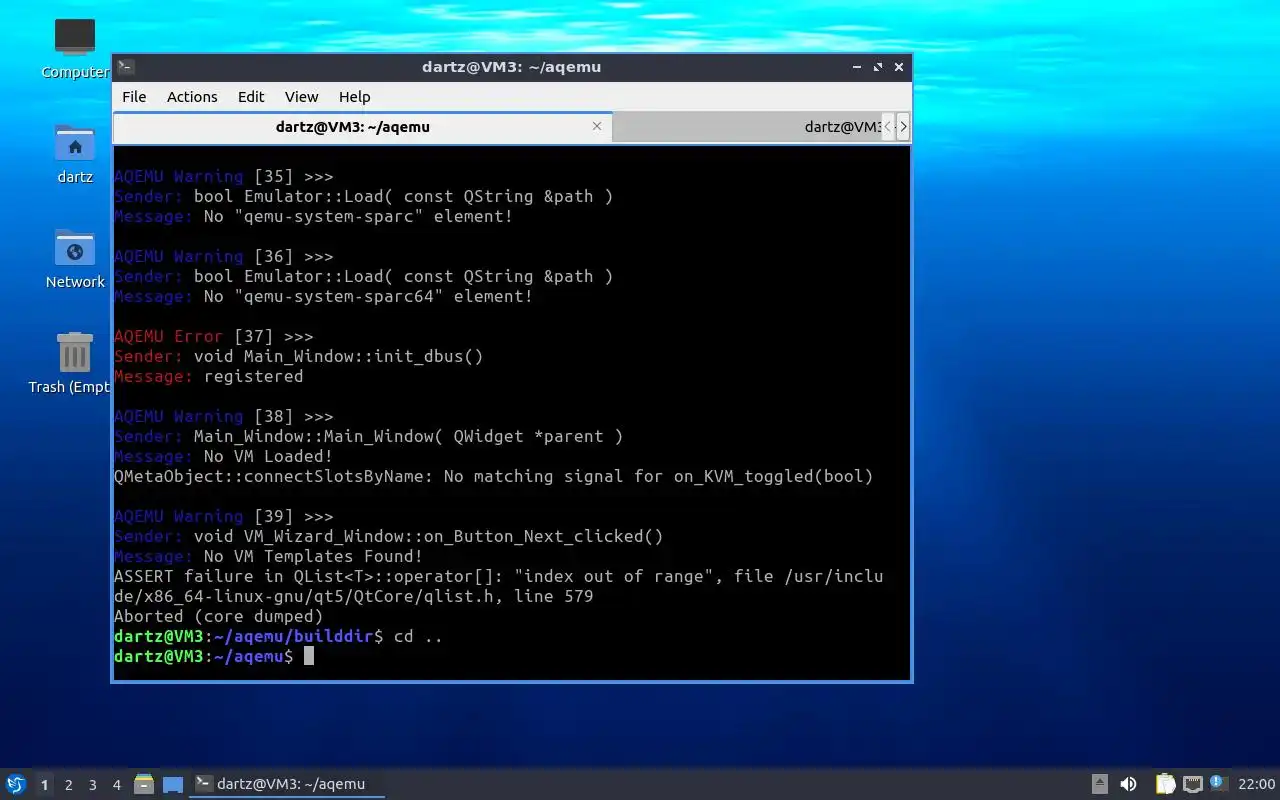Screen dimensions: 1280x800
Task: Switch to workspace 2 in the taskbar
Action: (69, 785)
